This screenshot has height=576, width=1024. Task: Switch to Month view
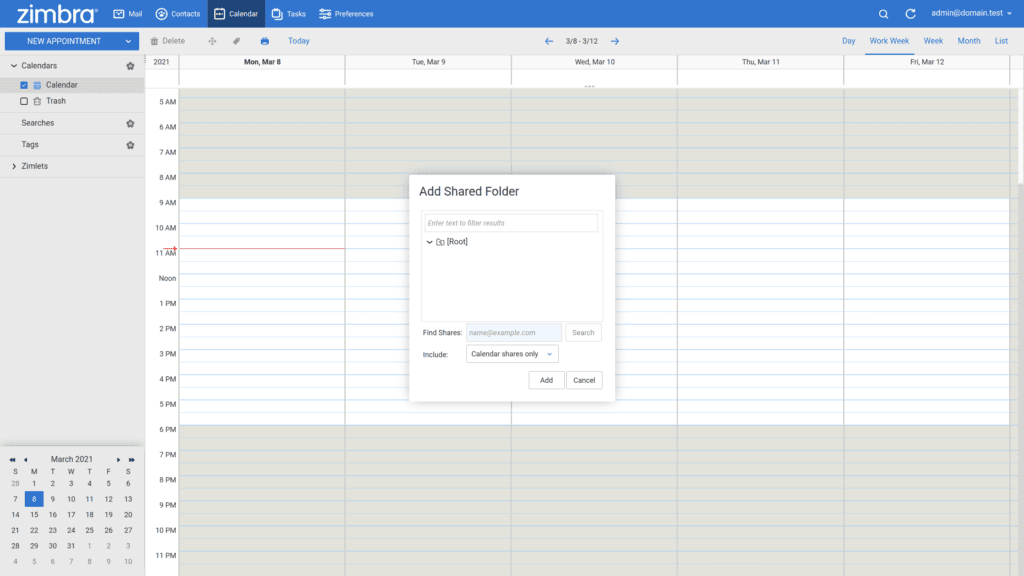[x=968, y=41]
